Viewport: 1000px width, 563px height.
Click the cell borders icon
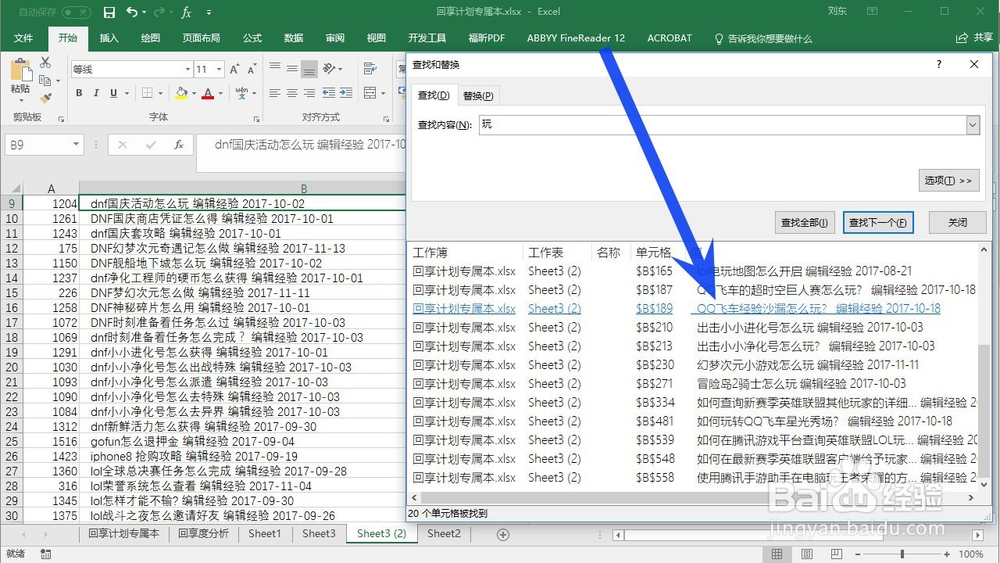pos(147,93)
